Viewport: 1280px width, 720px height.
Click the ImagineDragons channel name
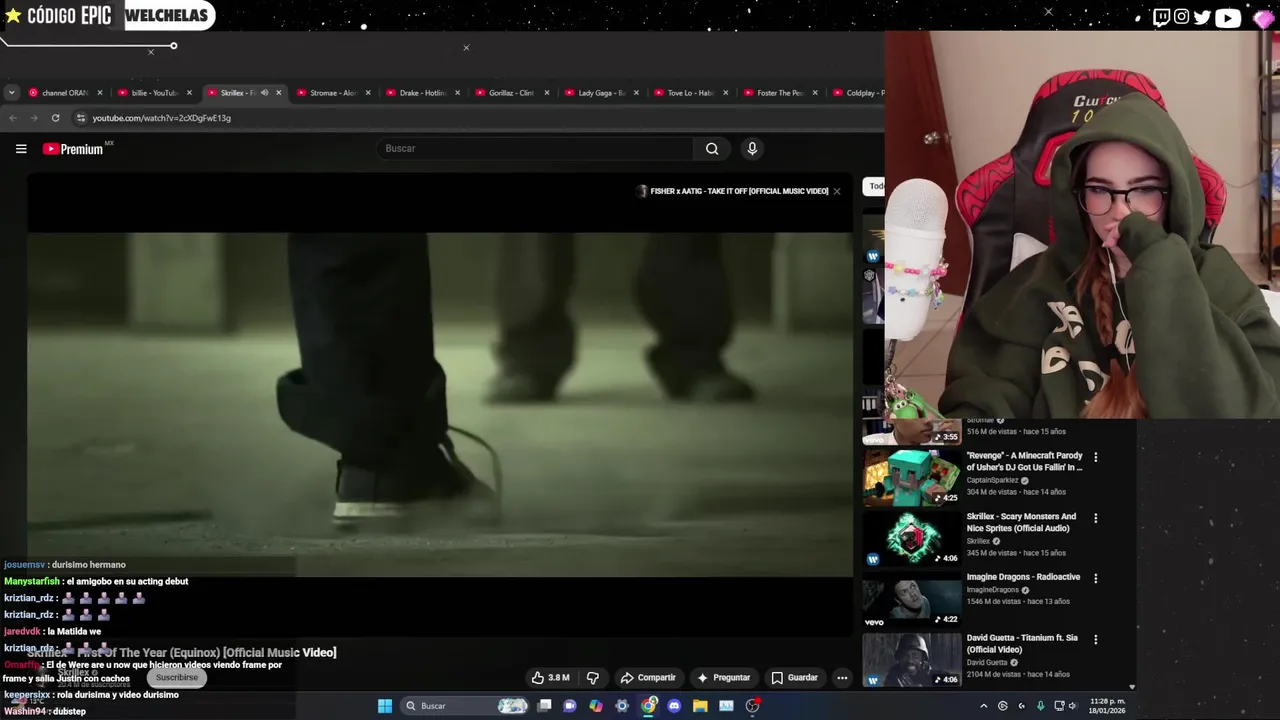(992, 590)
